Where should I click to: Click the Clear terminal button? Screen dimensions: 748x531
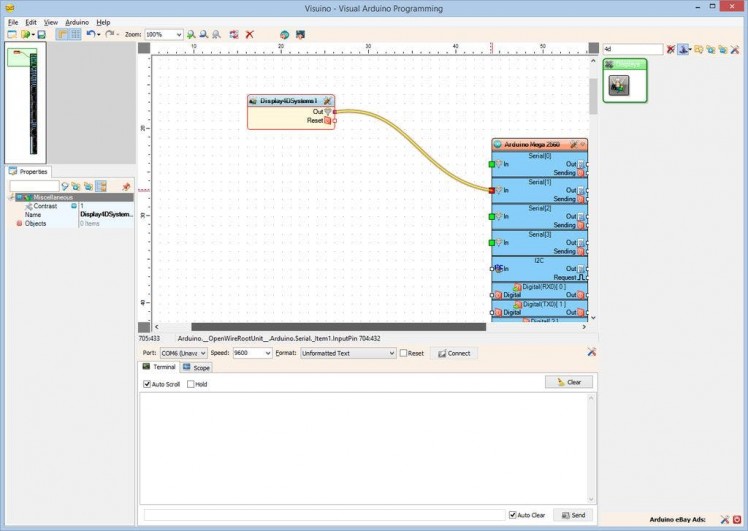coord(569,382)
